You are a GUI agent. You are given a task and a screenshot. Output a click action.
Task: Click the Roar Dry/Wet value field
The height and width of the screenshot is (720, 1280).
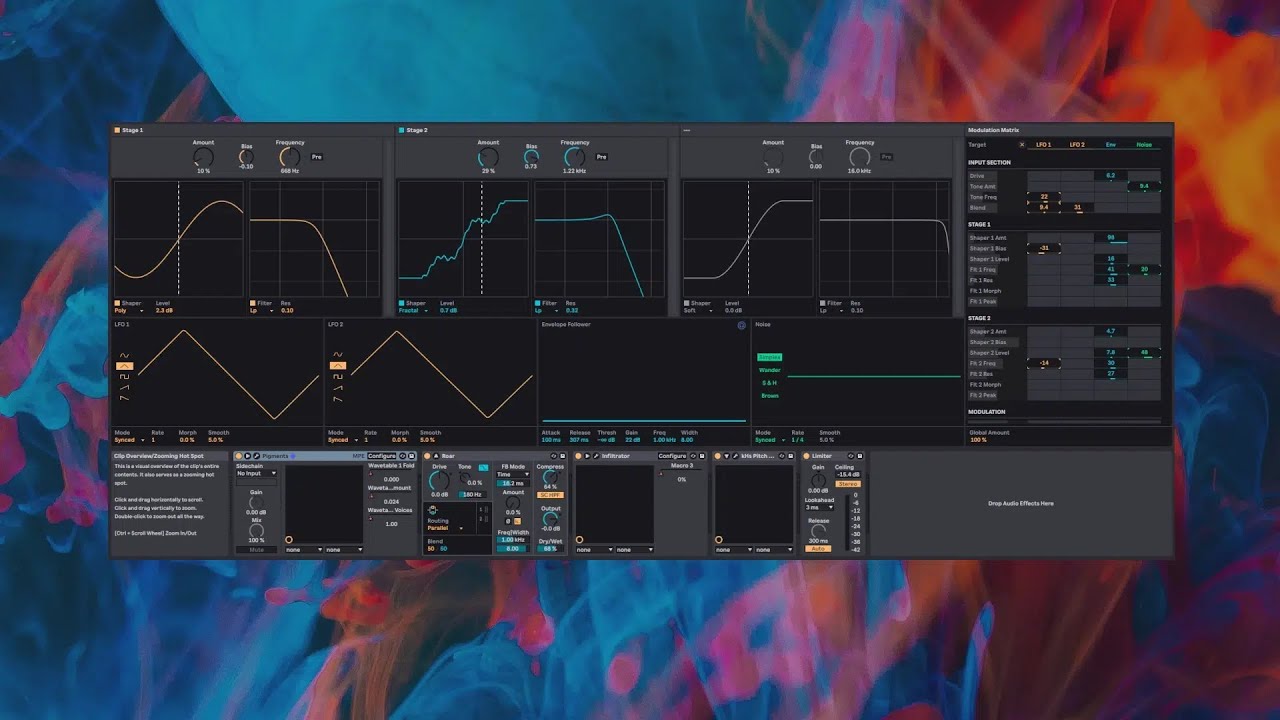click(550, 549)
